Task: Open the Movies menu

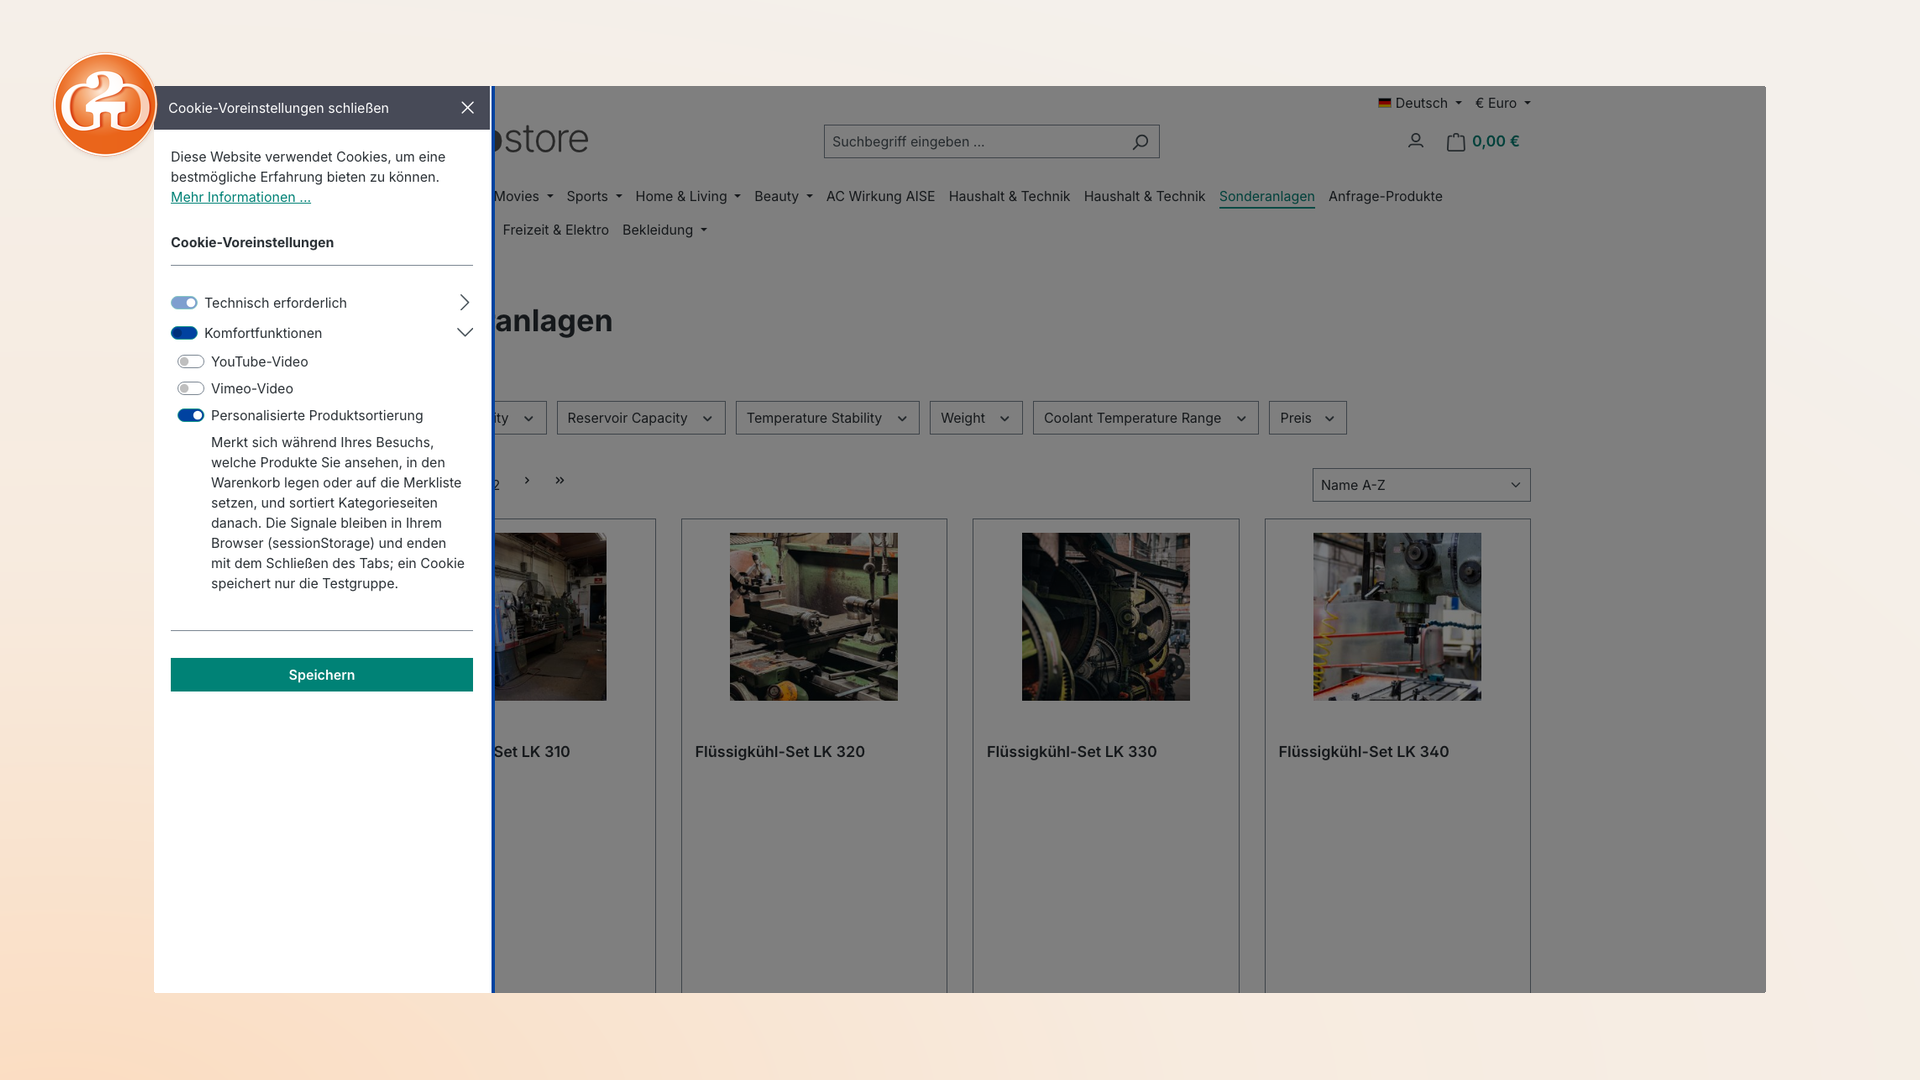Action: pos(523,197)
